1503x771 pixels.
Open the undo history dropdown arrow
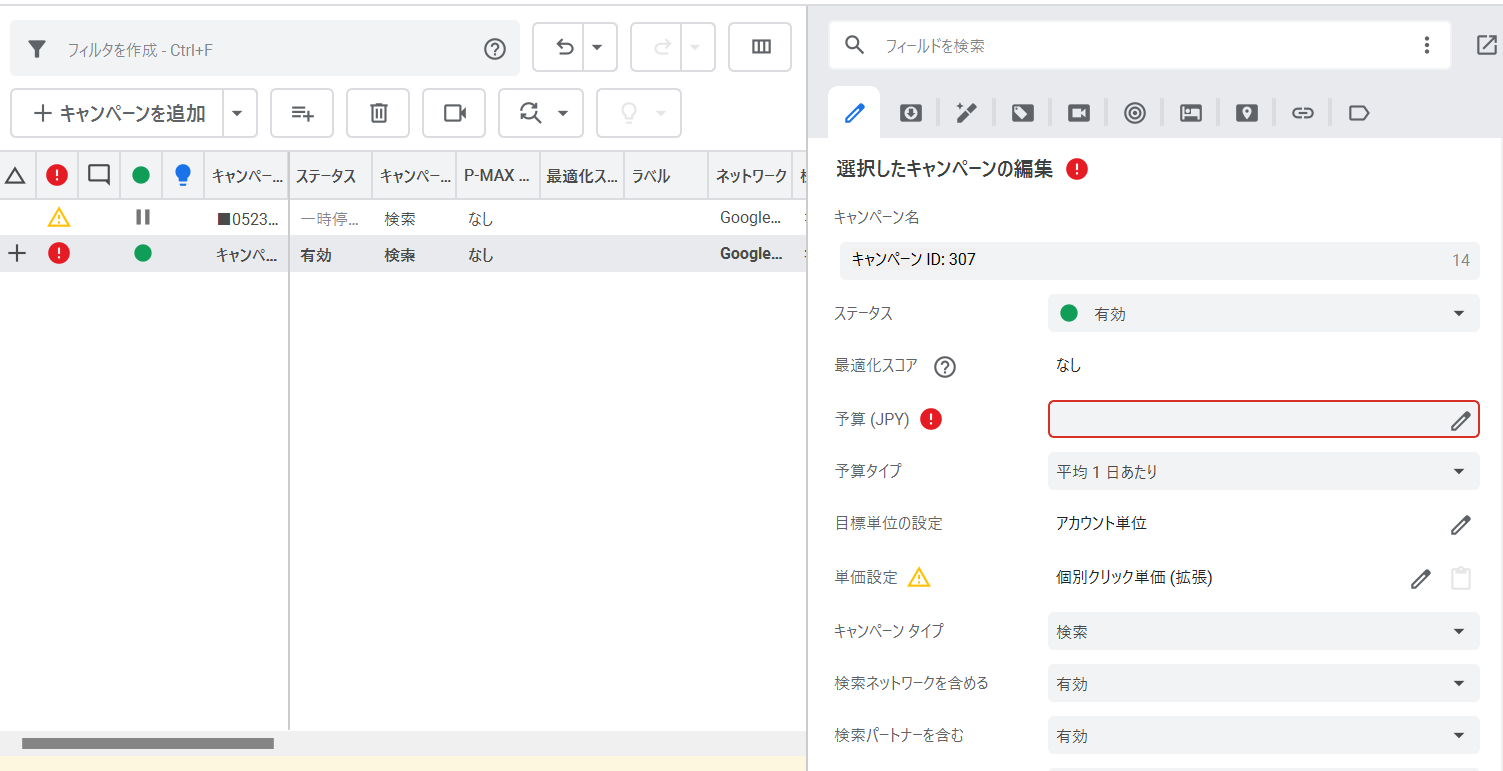click(598, 47)
